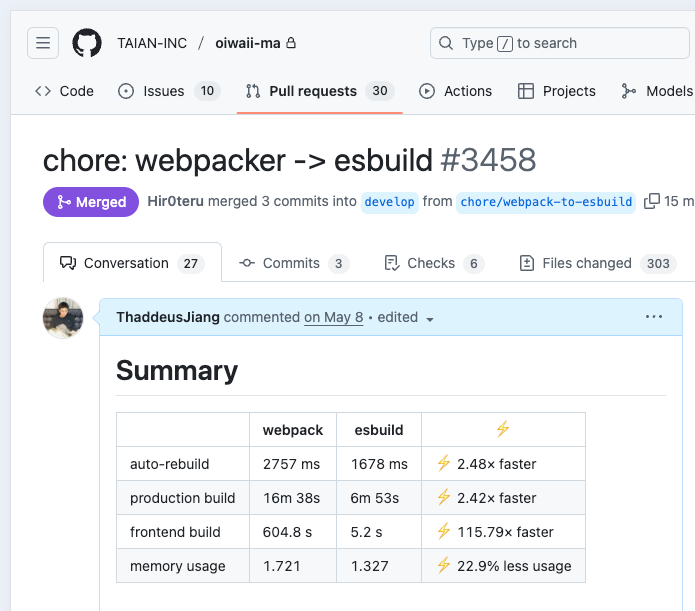Select the Conversation tab
Image resolution: width=695 pixels, height=611 pixels.
pyautogui.click(x=132, y=263)
